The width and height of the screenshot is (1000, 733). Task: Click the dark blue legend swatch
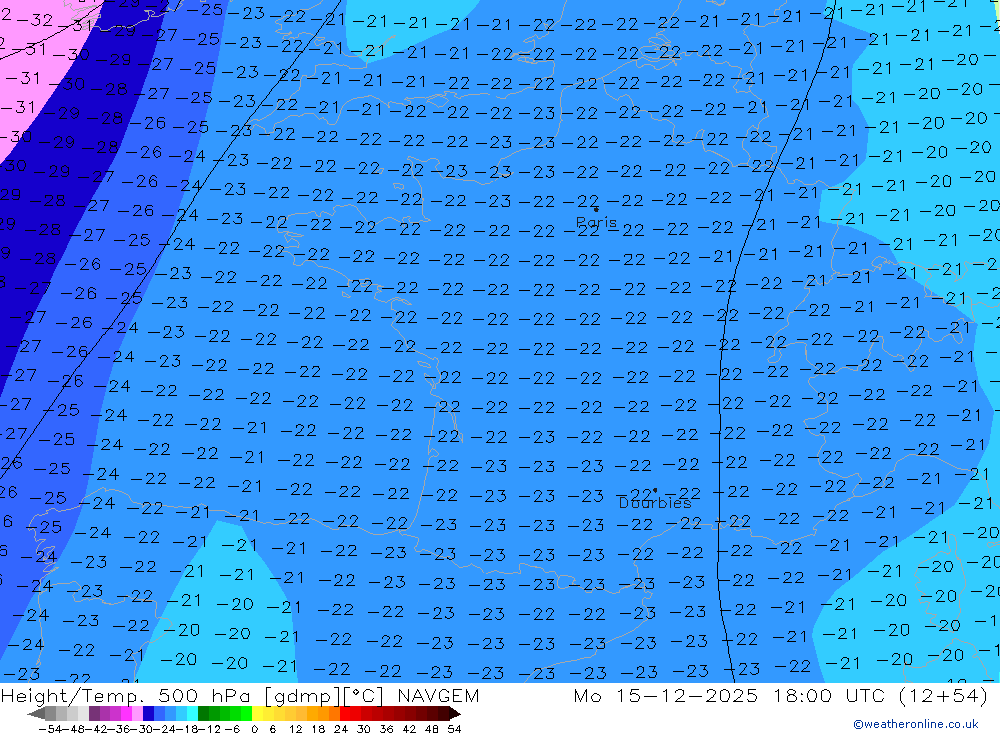pyautogui.click(x=148, y=714)
